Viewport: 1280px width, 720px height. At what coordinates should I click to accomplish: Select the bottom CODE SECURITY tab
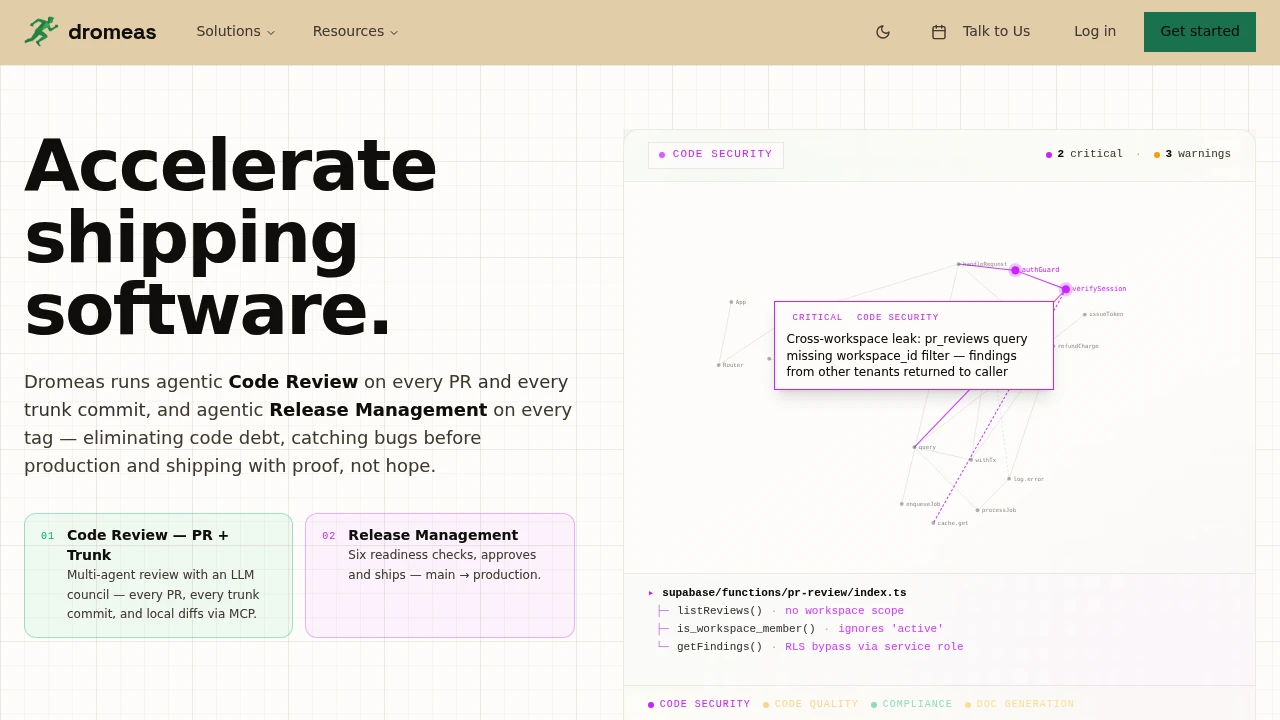point(699,704)
